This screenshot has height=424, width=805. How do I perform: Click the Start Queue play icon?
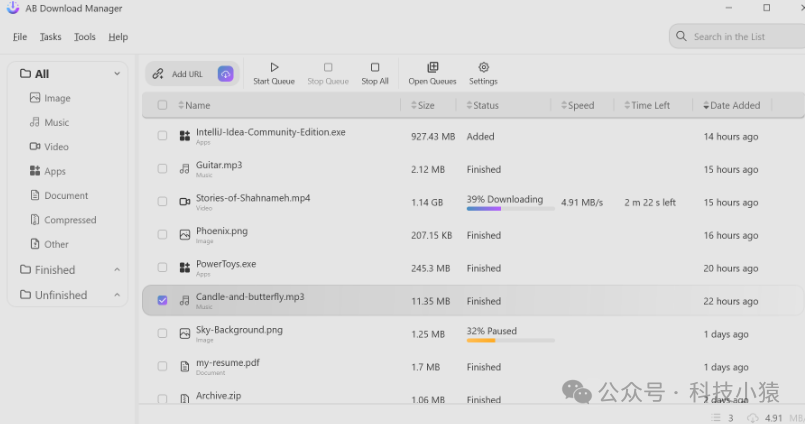274,68
